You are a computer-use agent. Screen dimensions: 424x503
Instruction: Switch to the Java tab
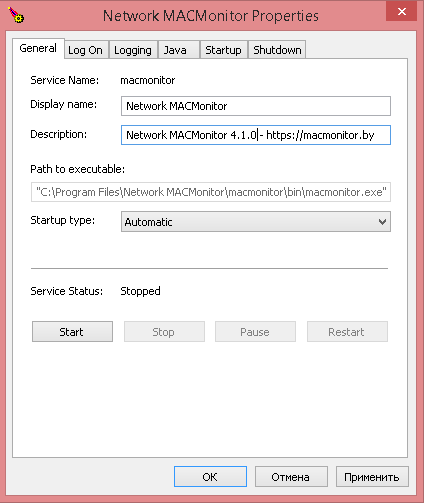179,50
